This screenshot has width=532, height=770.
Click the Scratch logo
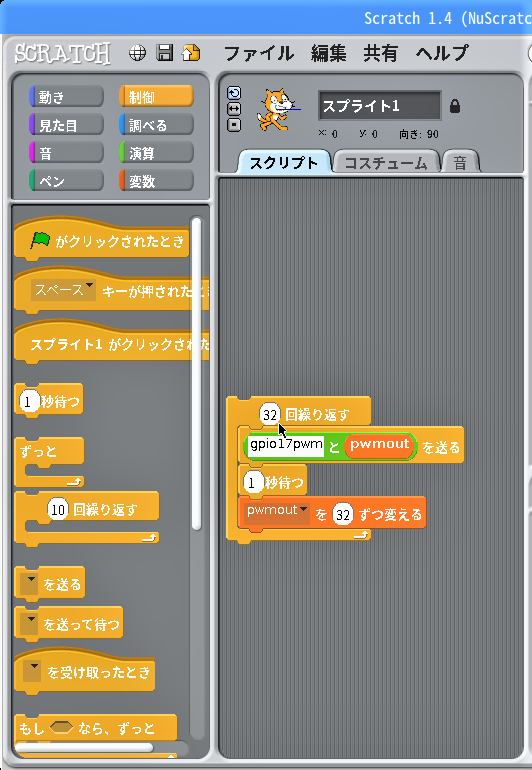(x=62, y=53)
